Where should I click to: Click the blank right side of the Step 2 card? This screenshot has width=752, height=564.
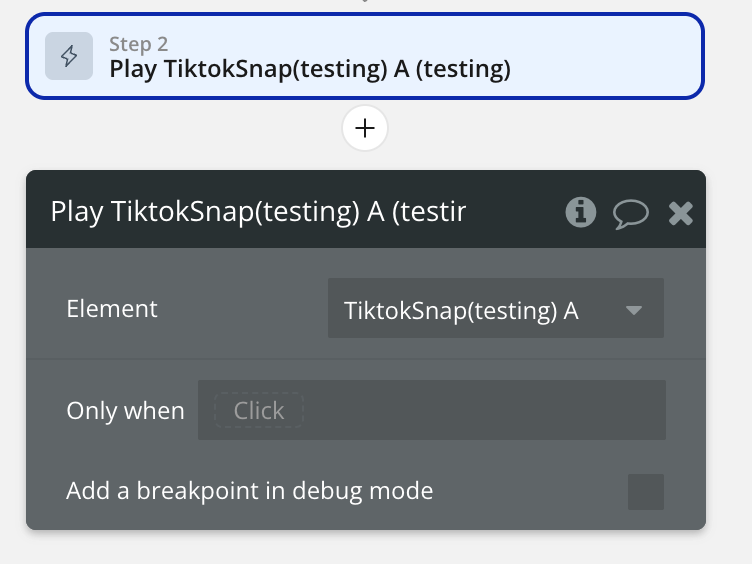[x=610, y=56]
